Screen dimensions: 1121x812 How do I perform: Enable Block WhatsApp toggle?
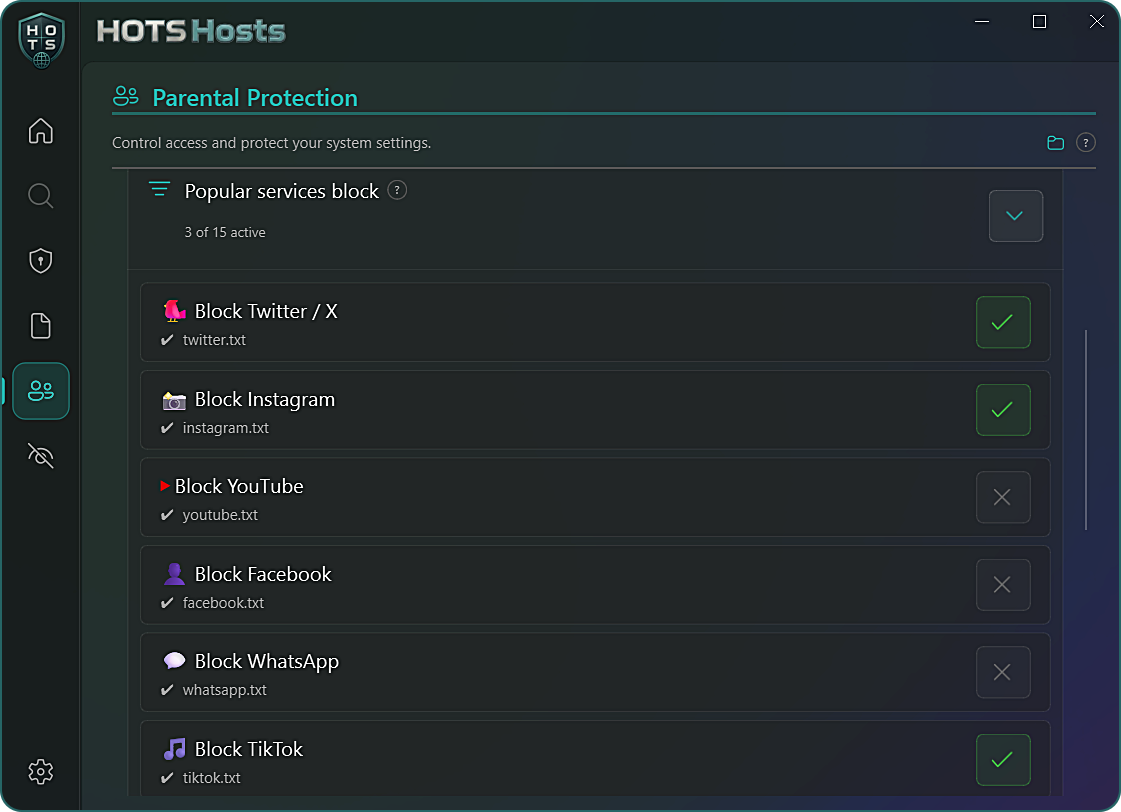pyautogui.click(x=1003, y=673)
